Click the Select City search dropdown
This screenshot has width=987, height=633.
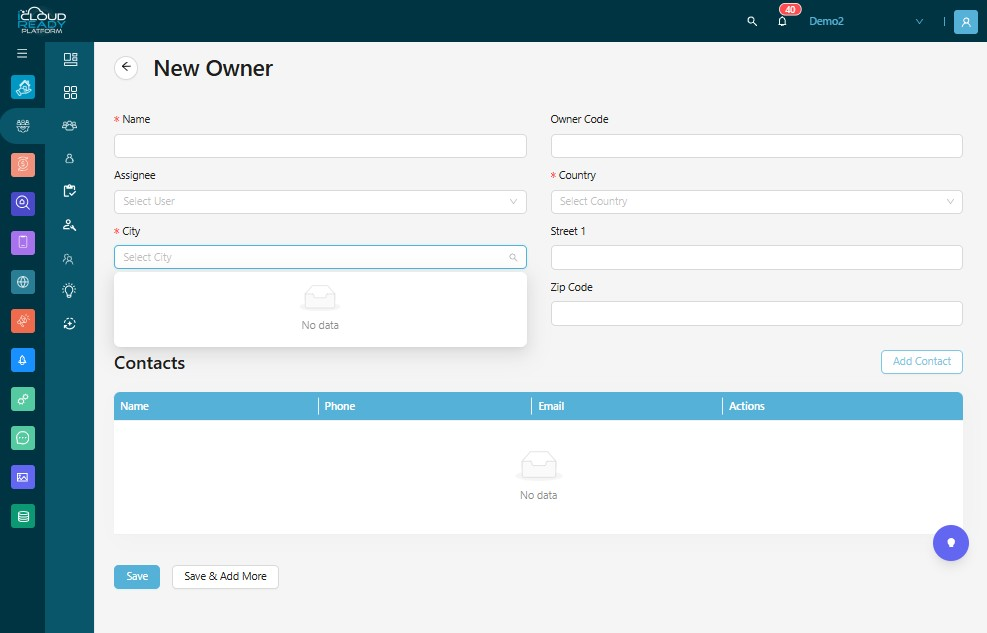(x=320, y=257)
